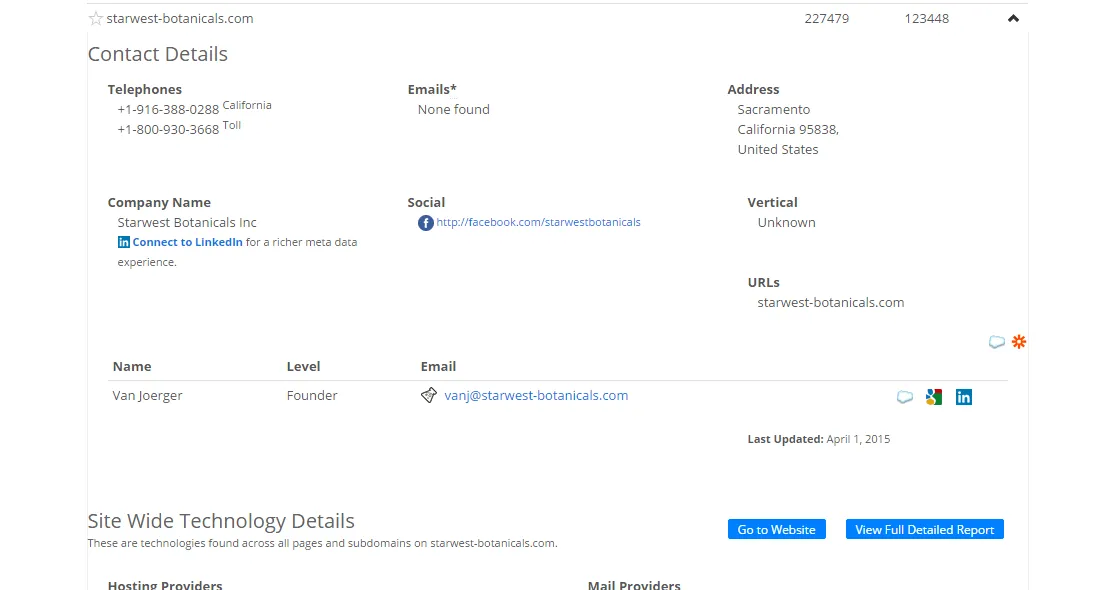1108x590 pixels.
Task: Click the cloud icon in Van Joerger's row
Action: (904, 397)
